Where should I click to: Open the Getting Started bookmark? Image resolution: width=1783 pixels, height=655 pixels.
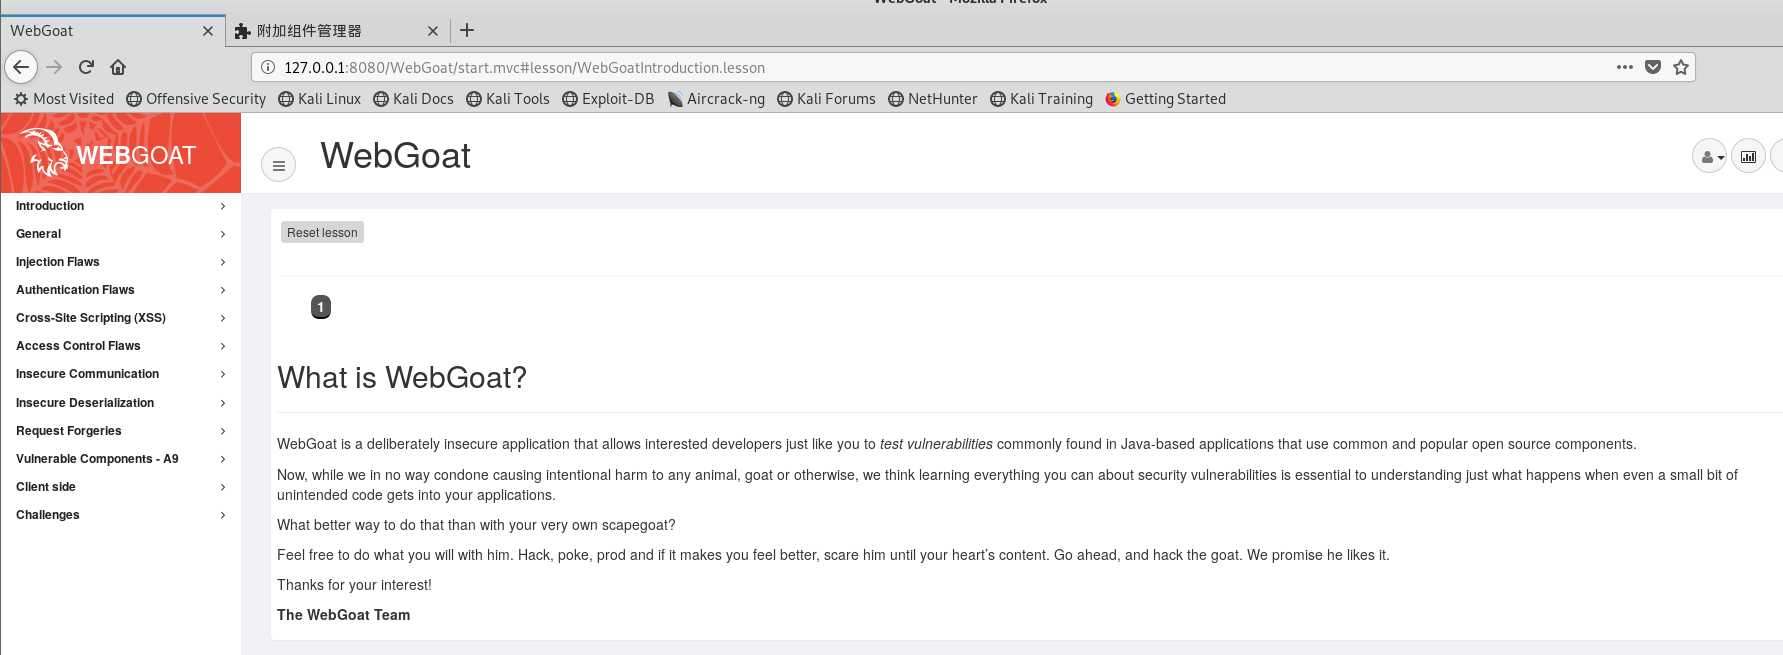pyautogui.click(x=1165, y=99)
